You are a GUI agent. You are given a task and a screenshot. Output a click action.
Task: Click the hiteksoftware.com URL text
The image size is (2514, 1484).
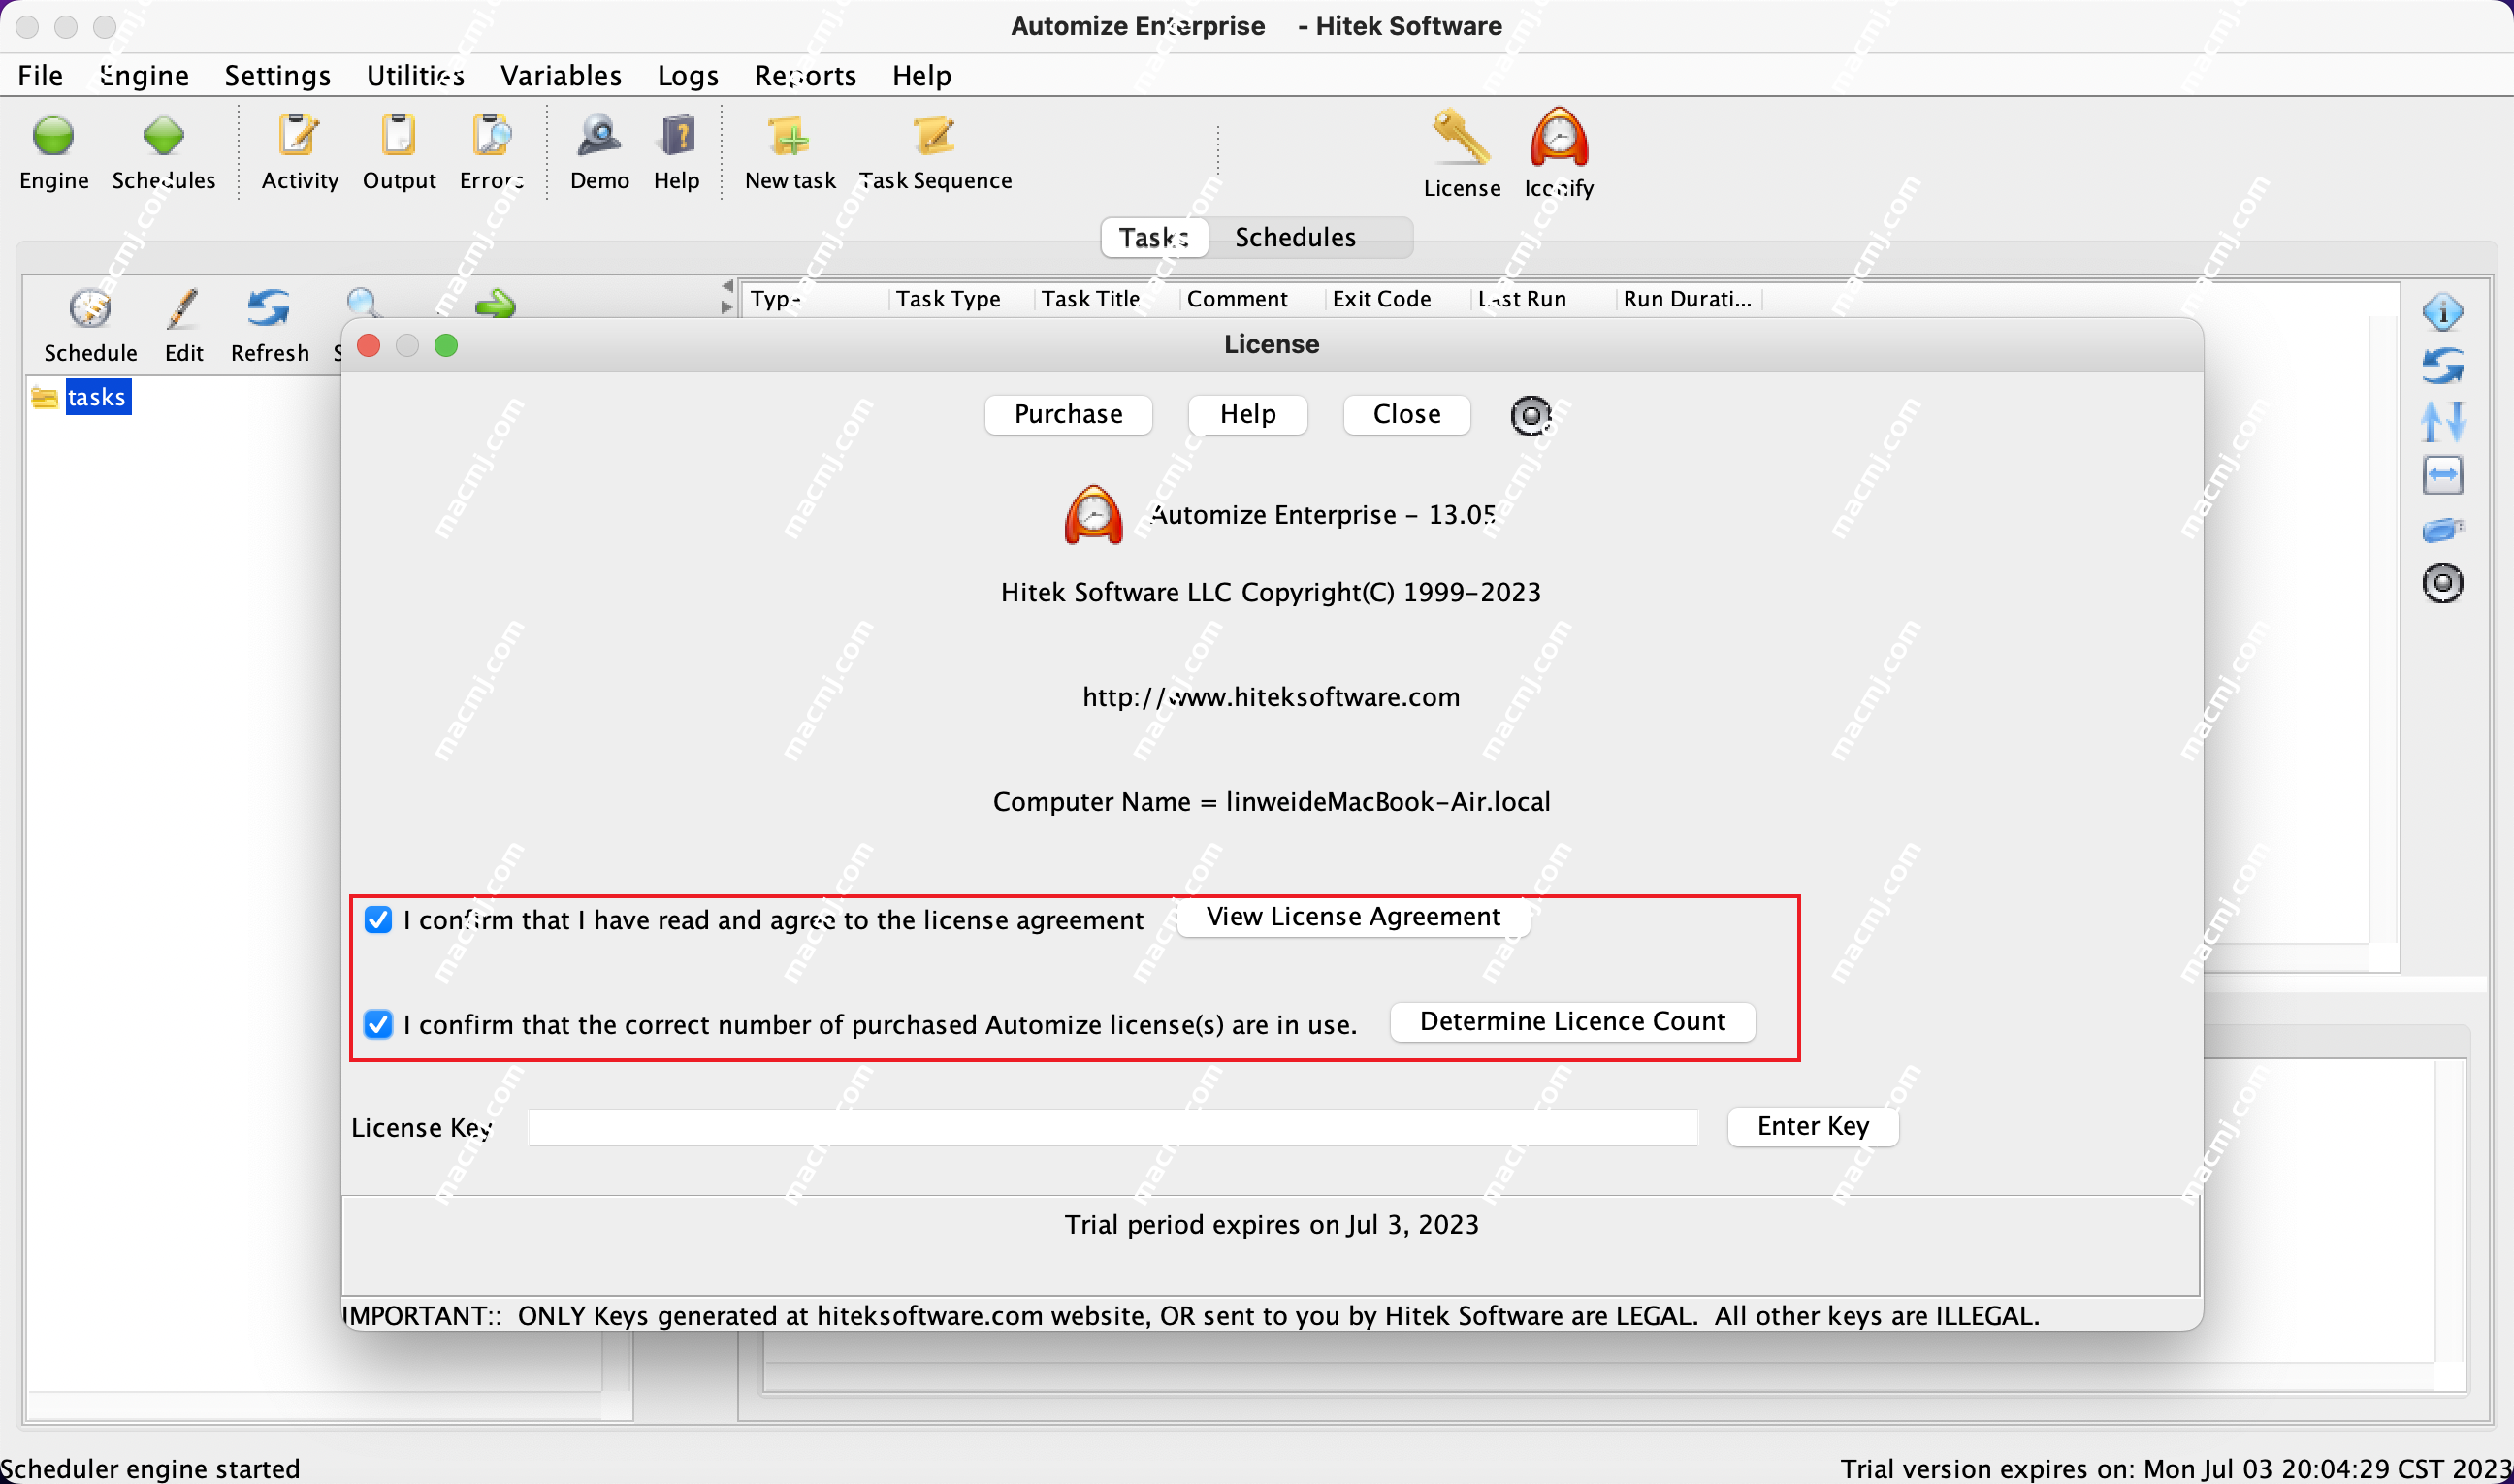(1271, 696)
